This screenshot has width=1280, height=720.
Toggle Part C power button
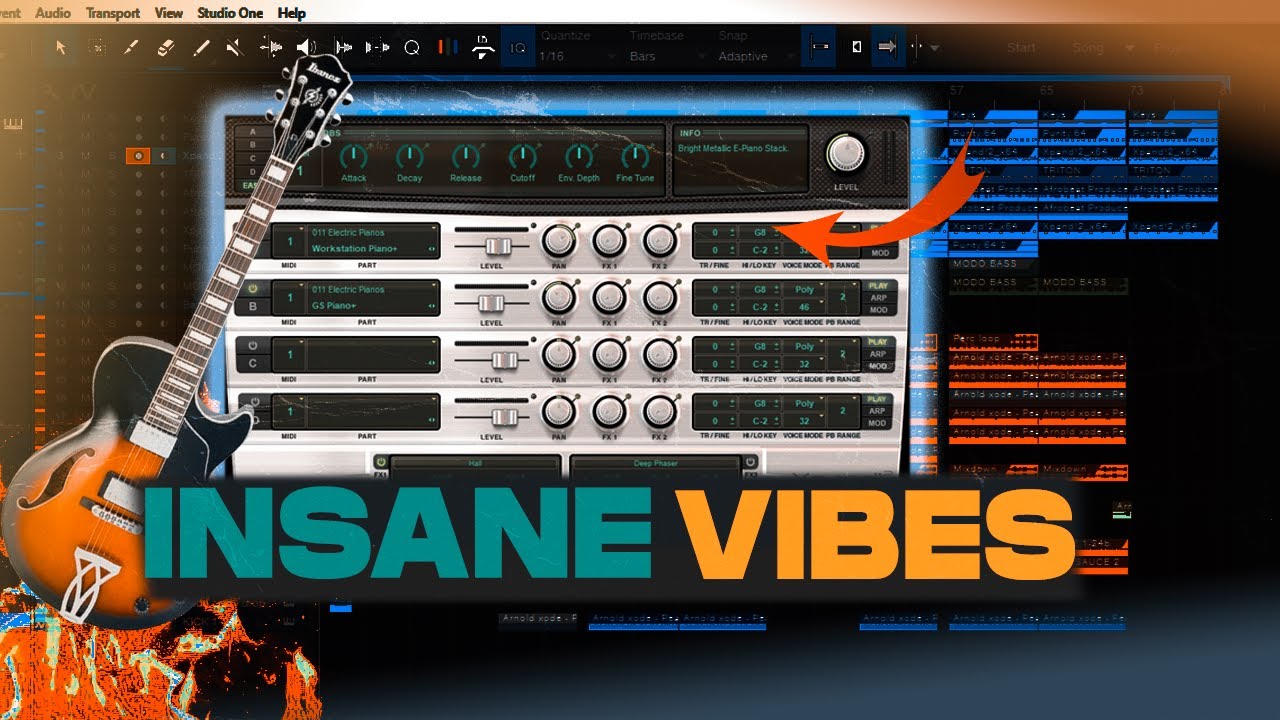click(x=252, y=345)
